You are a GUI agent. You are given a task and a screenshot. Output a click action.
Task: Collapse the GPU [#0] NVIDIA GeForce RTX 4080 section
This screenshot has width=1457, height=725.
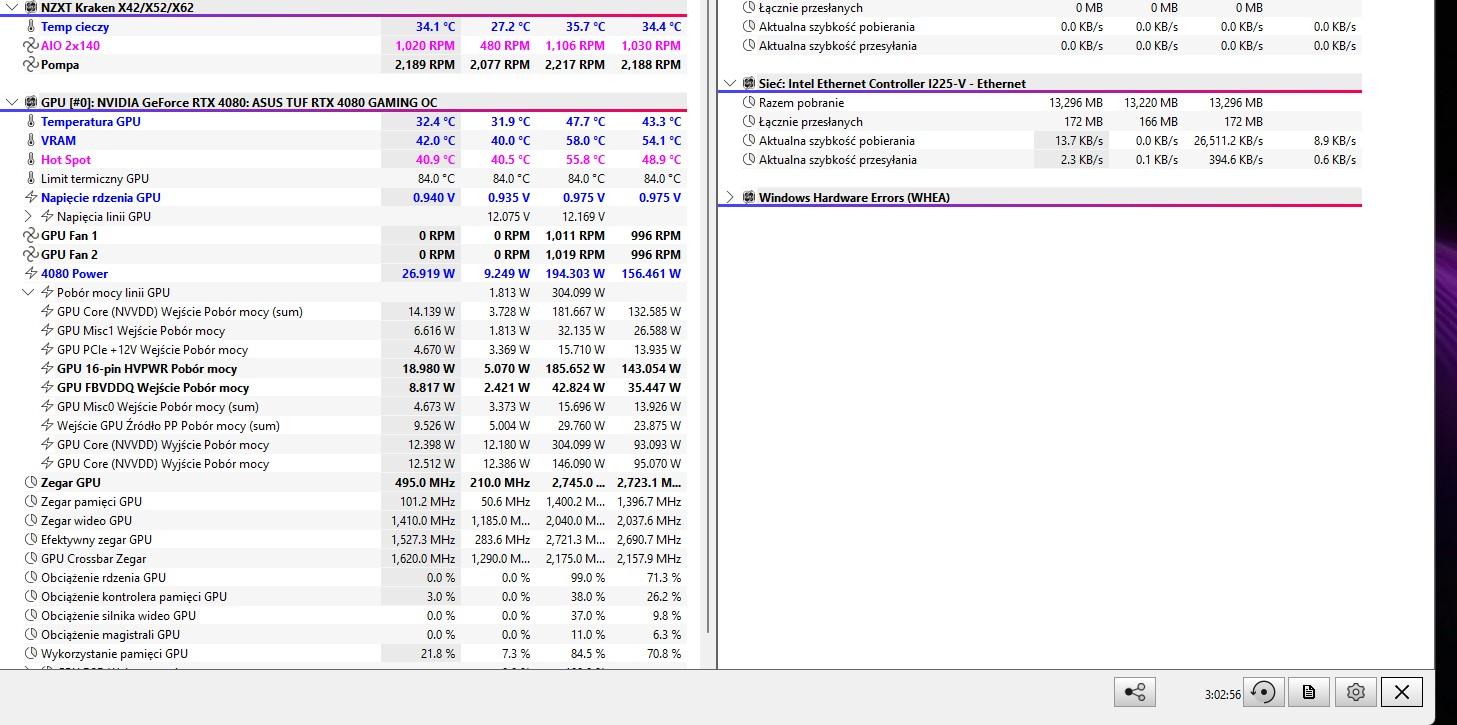point(12,103)
